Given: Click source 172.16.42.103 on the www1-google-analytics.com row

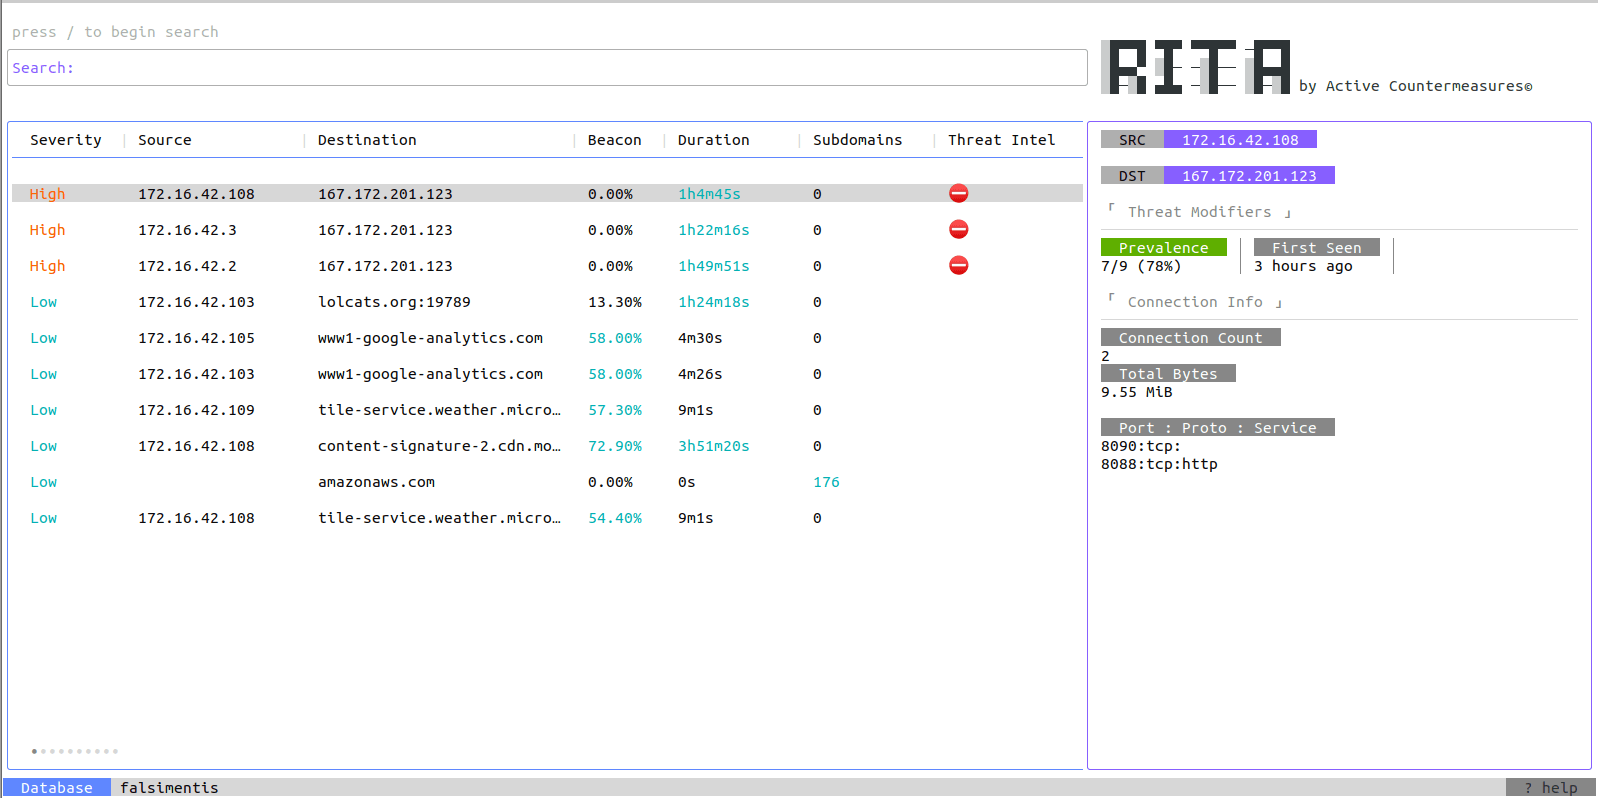Looking at the screenshot, I should [196, 374].
